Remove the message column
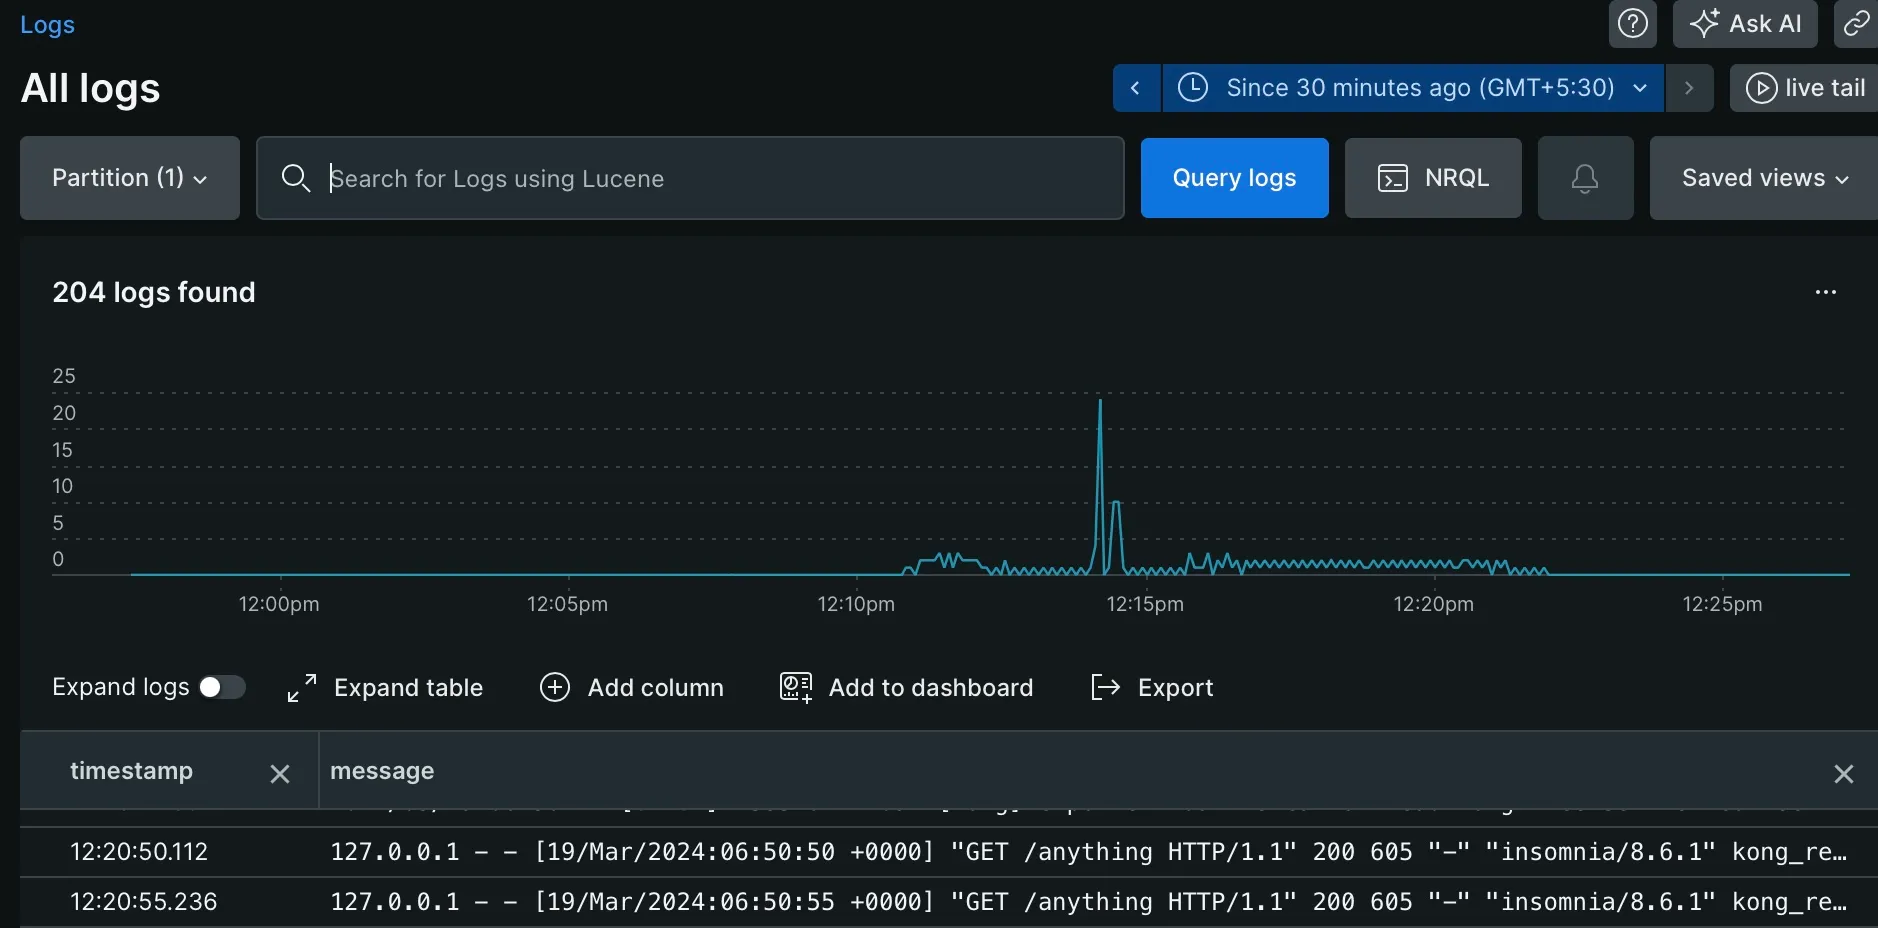This screenshot has width=1878, height=928. click(x=1843, y=774)
